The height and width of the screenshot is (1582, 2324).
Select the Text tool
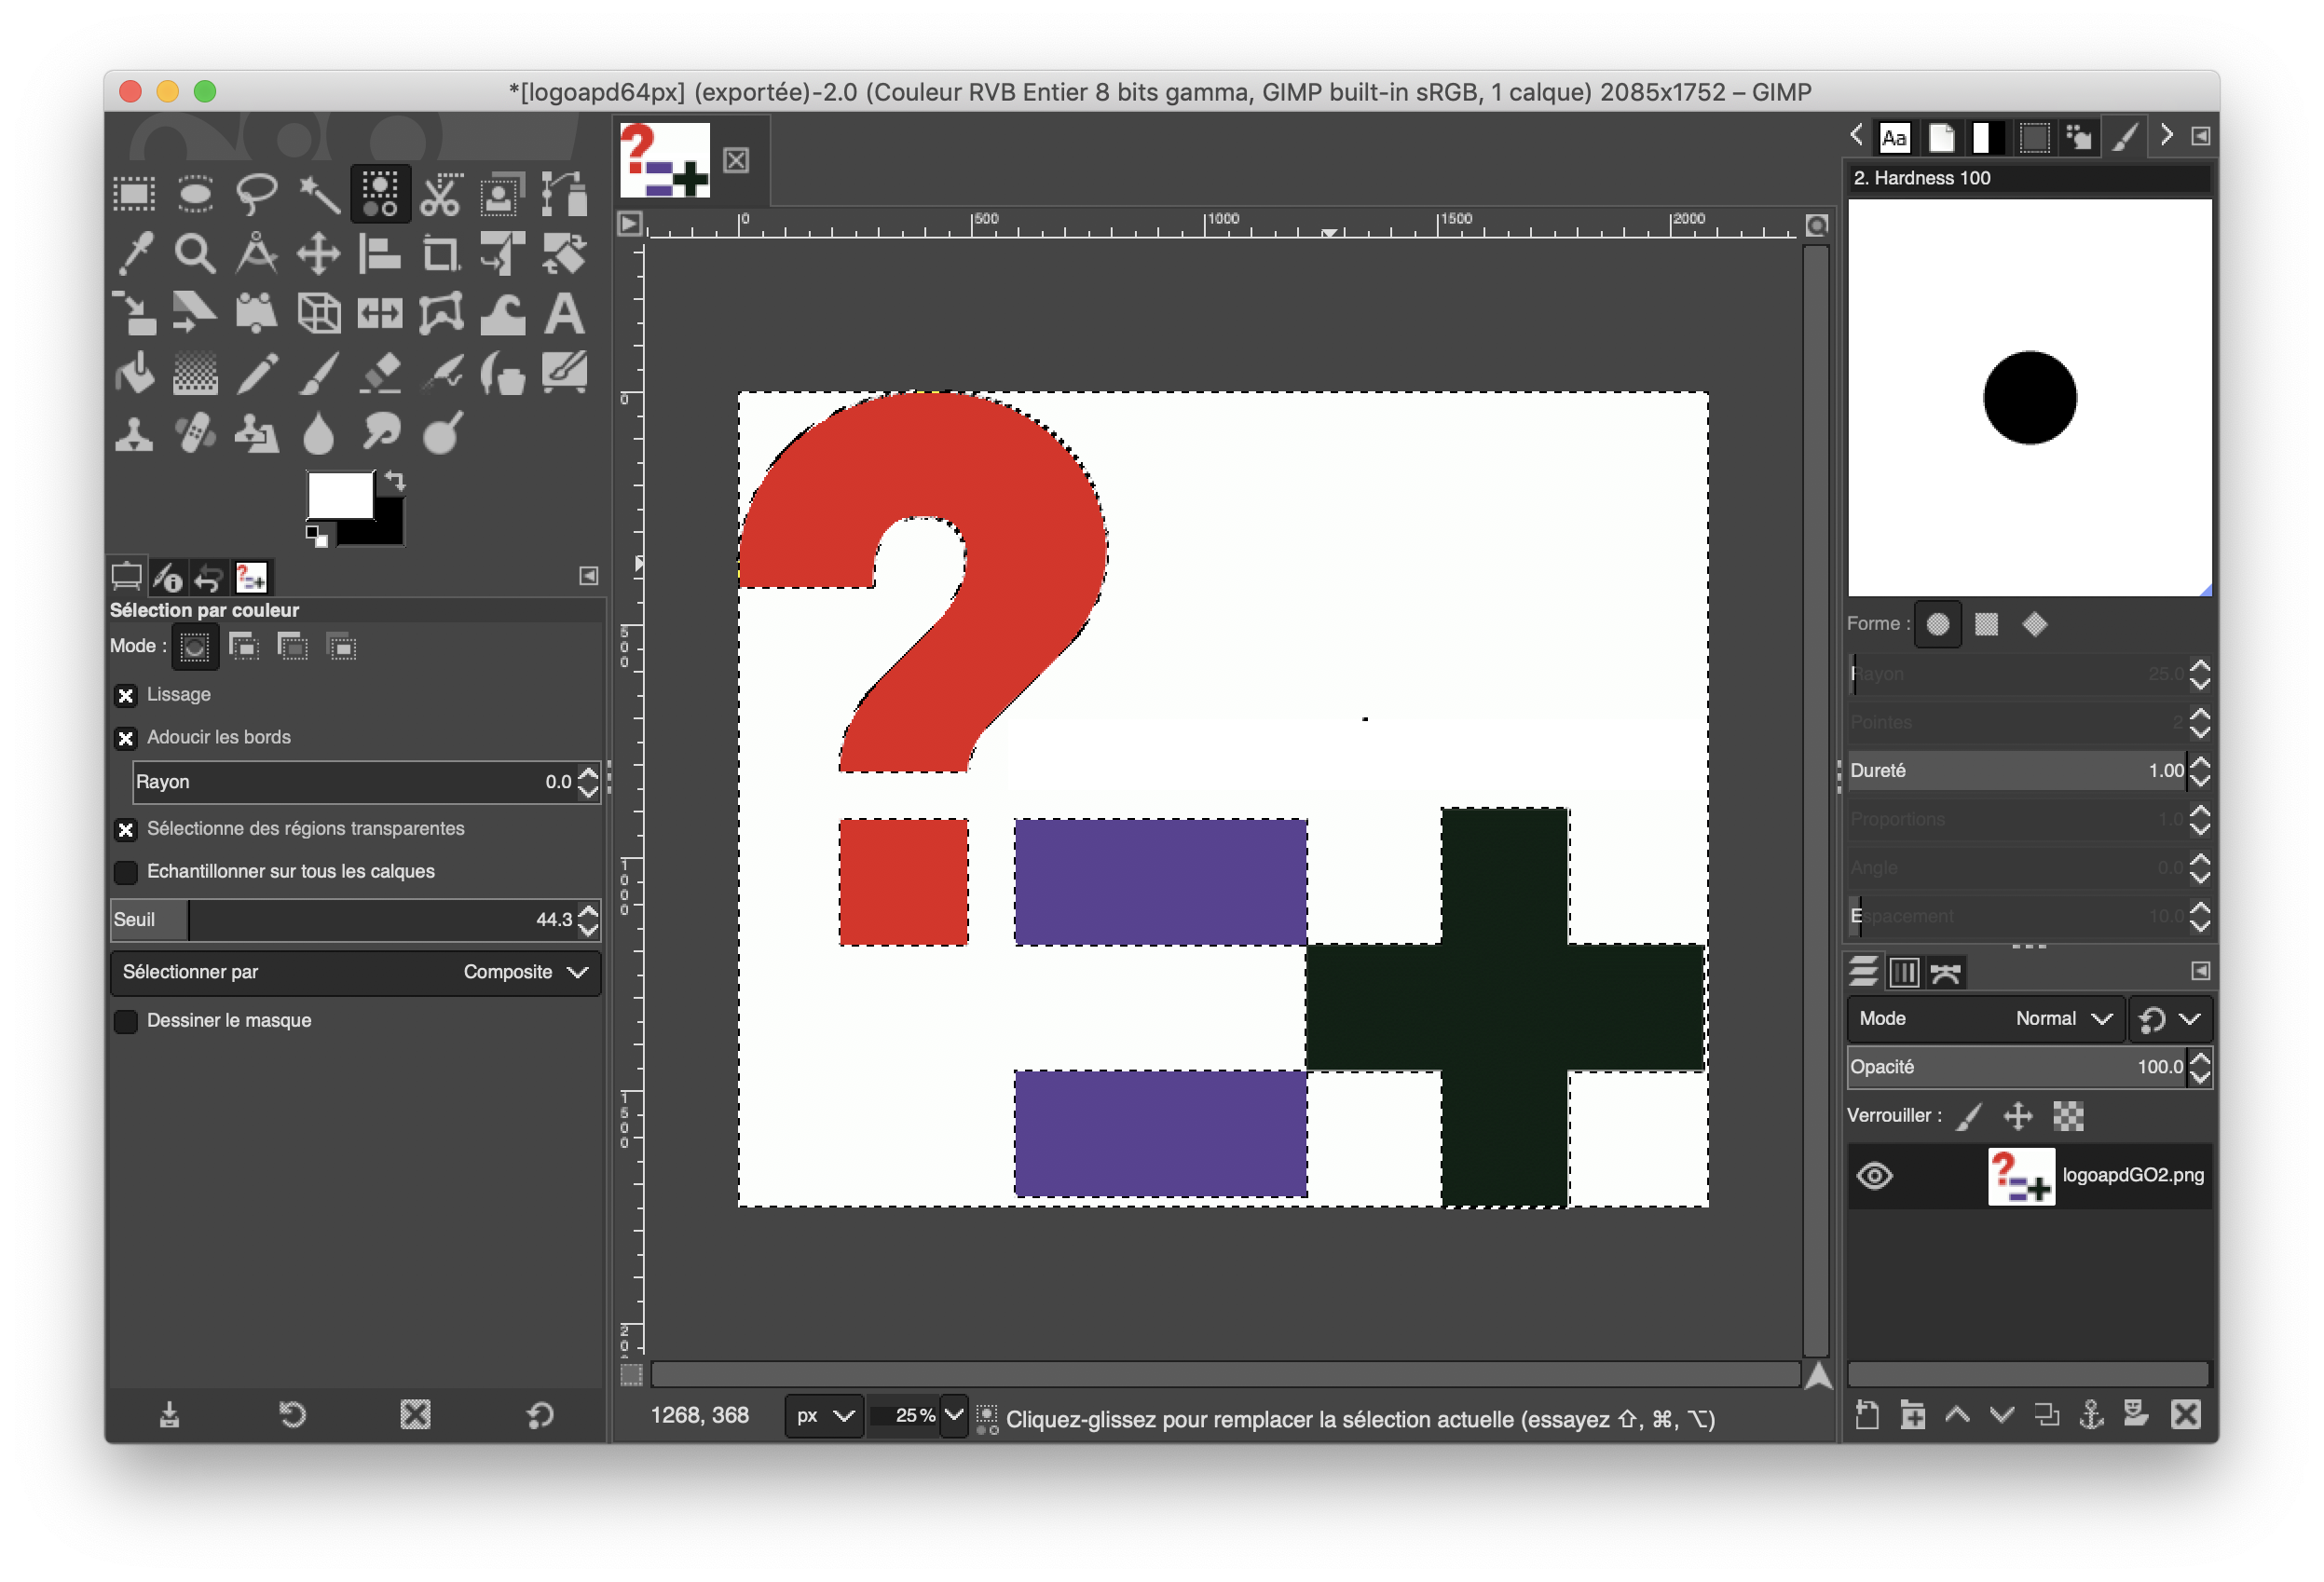(x=564, y=314)
